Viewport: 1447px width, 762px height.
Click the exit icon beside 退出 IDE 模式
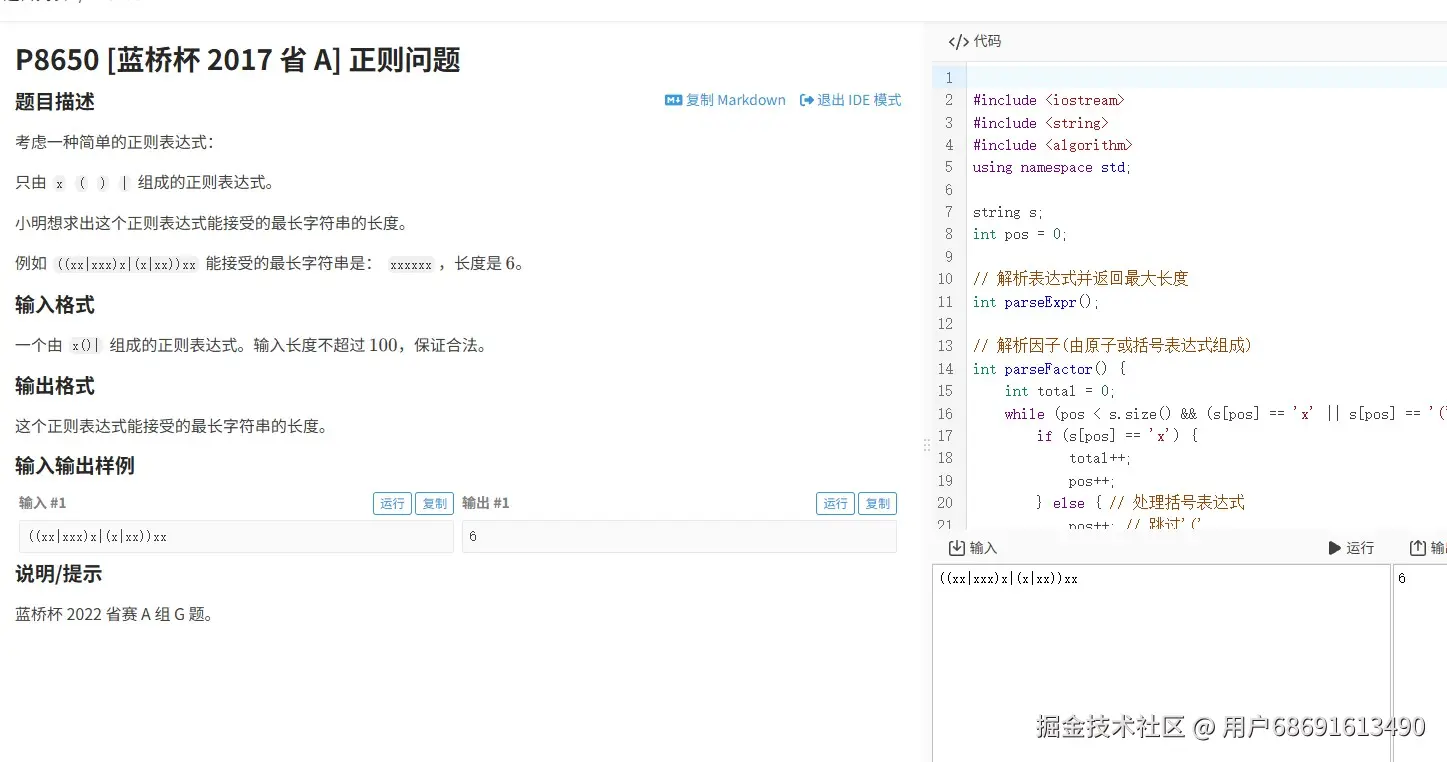[x=807, y=100]
